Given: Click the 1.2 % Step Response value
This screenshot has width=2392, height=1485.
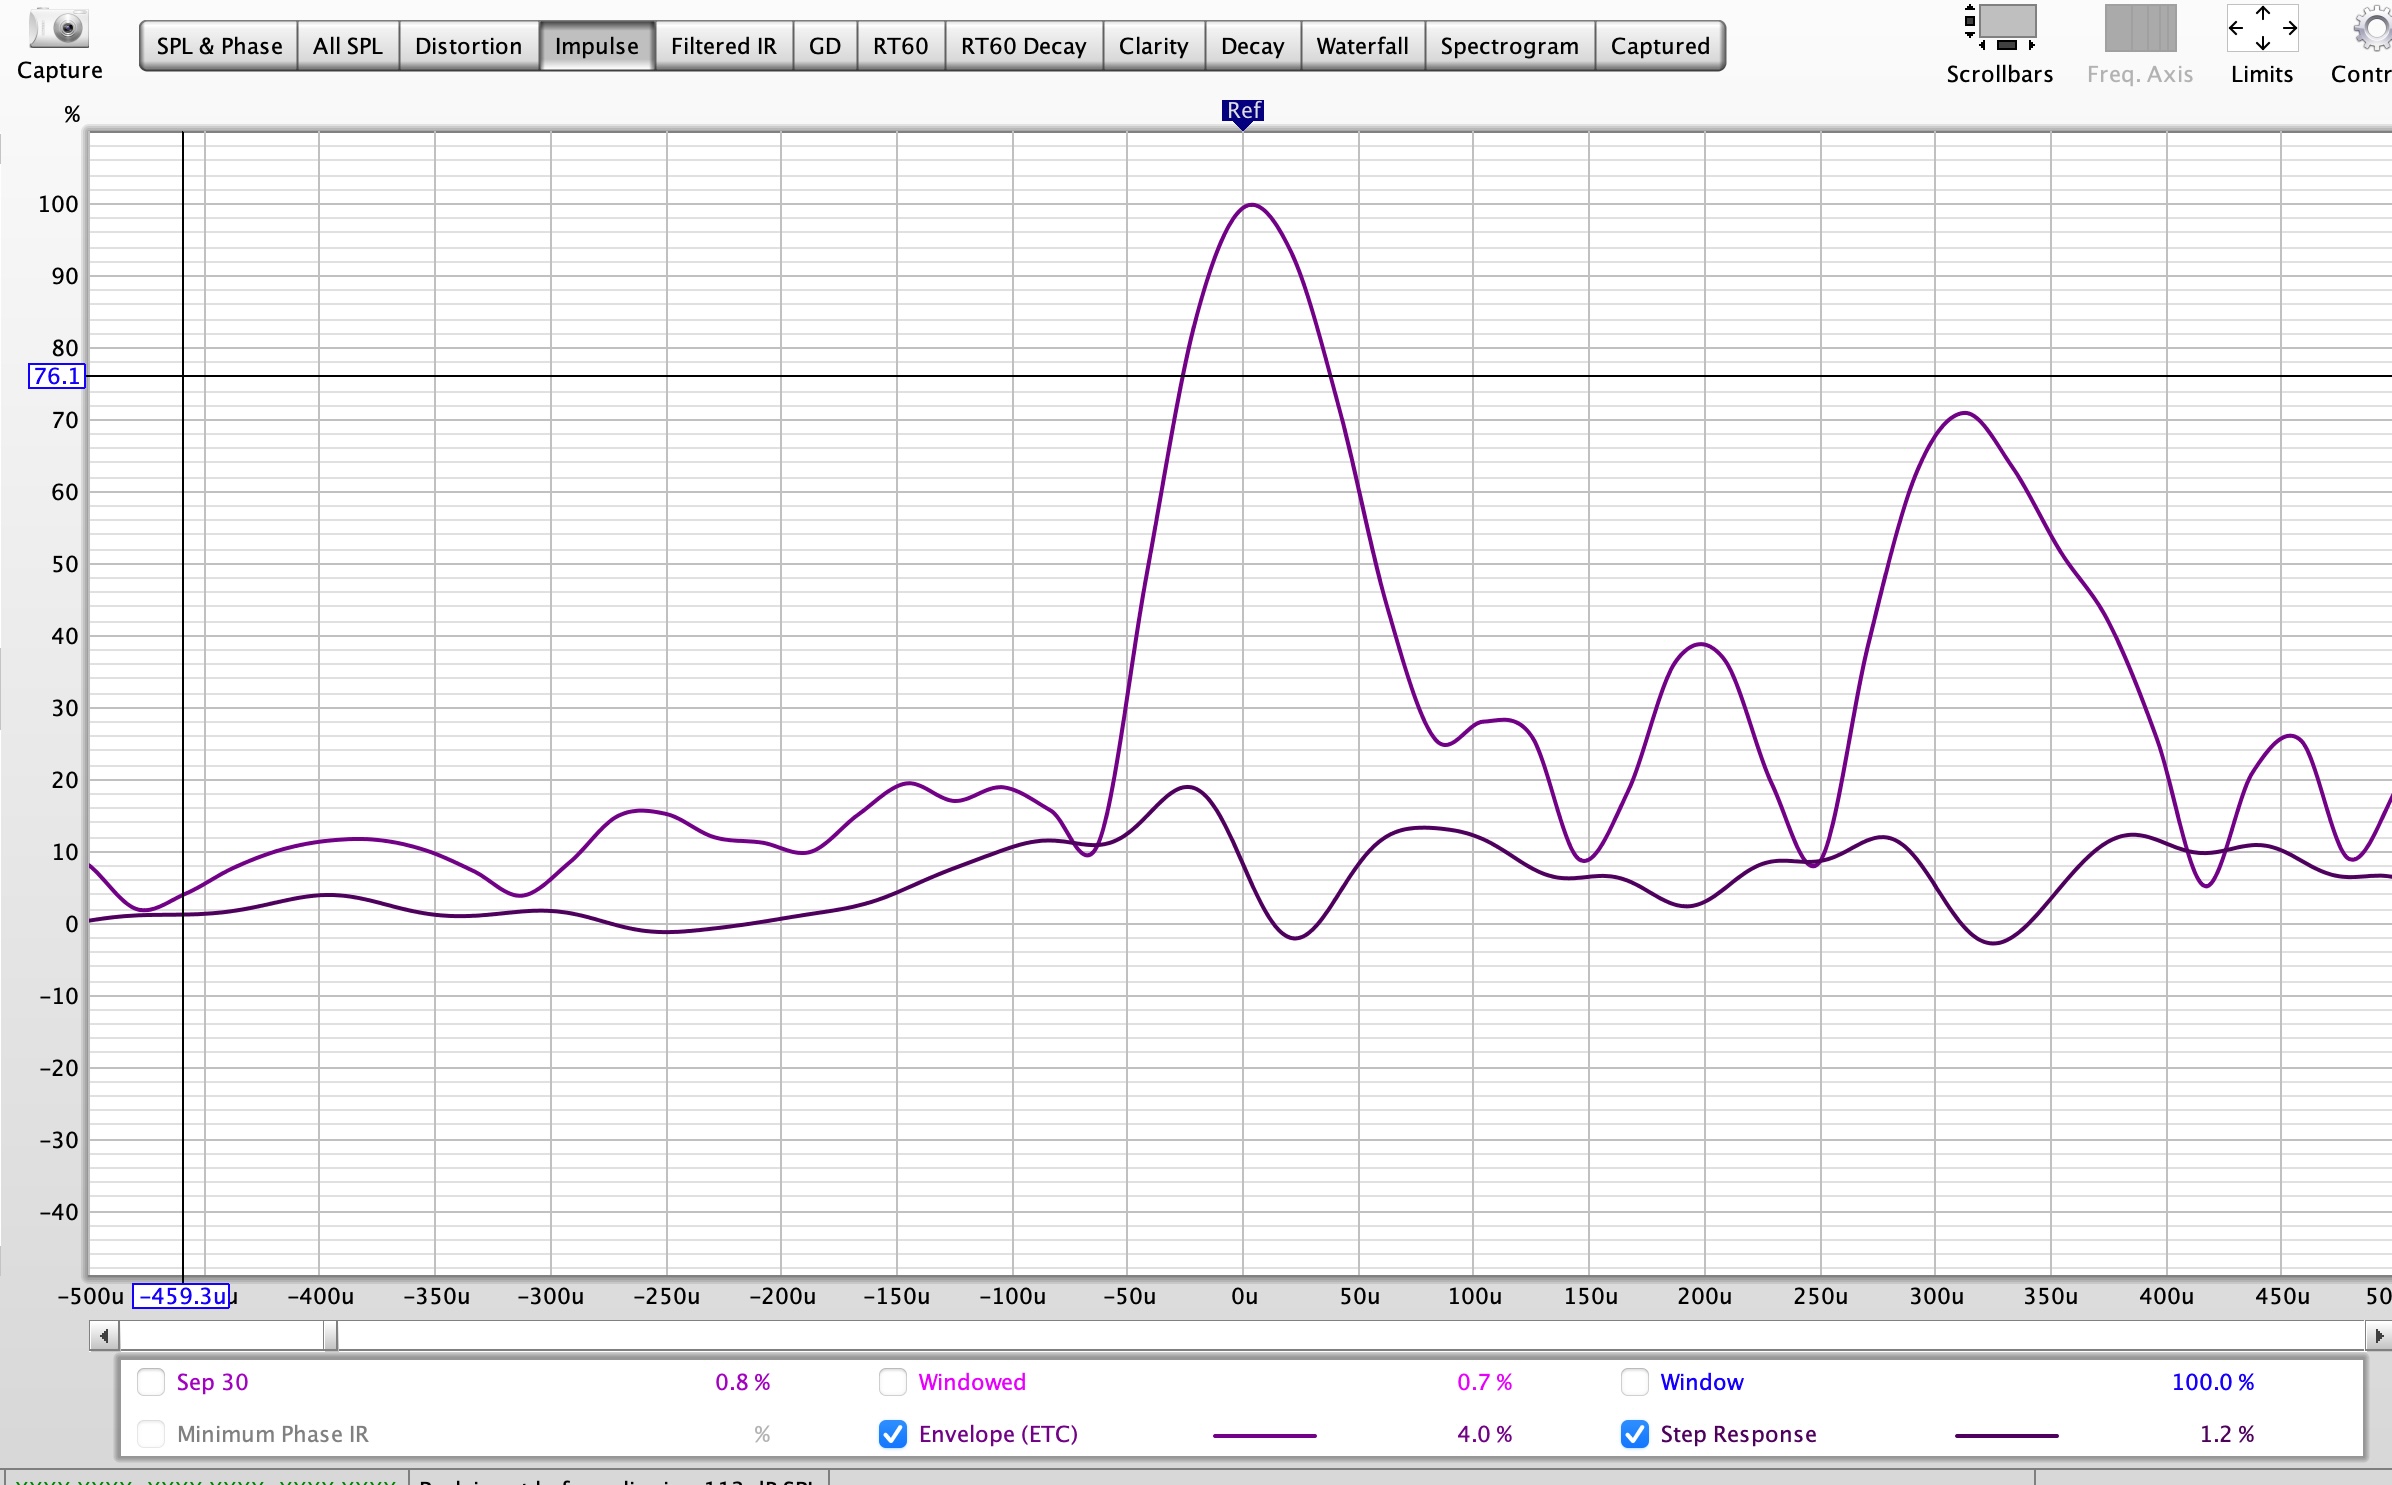Looking at the screenshot, I should [2227, 1434].
